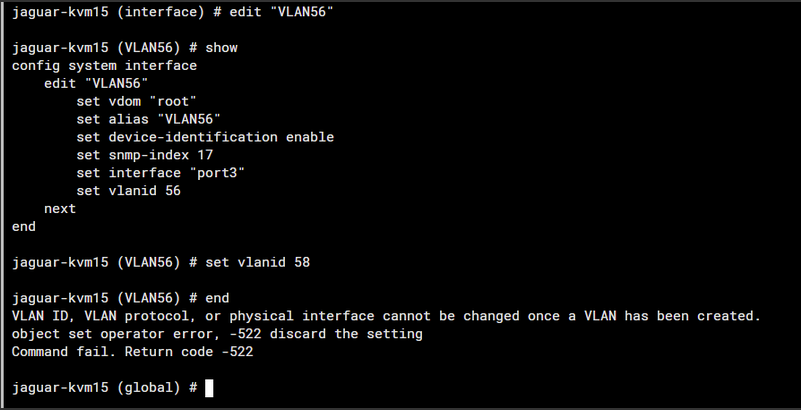Click the 'config system interface' line
This screenshot has width=801, height=410.
click(x=104, y=66)
